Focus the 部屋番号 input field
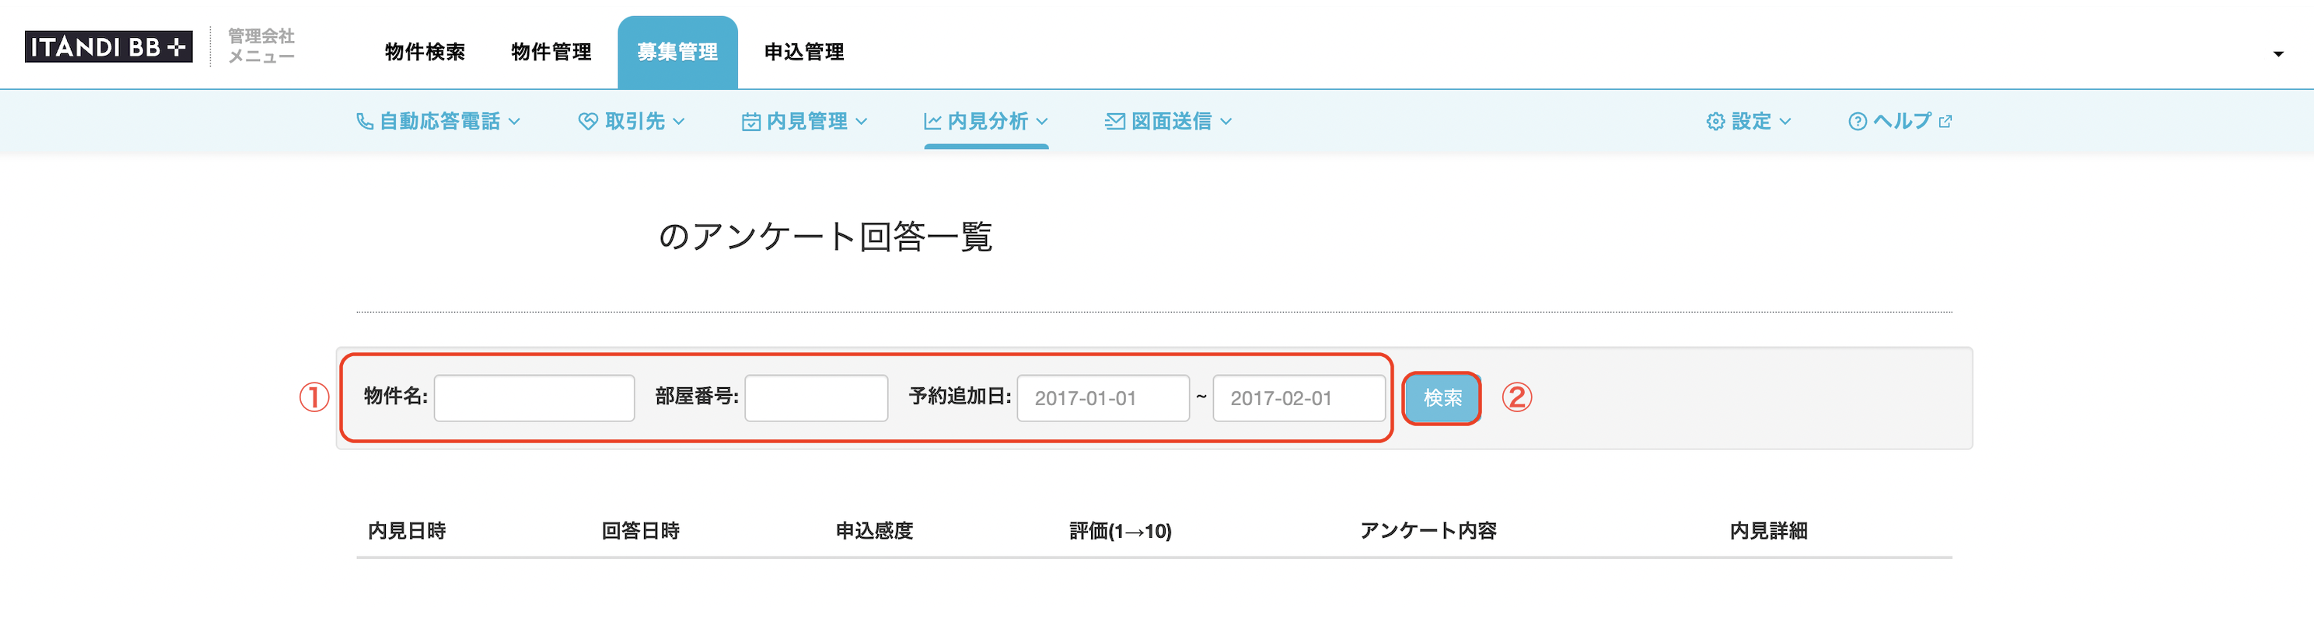The image size is (2314, 638). pyautogui.click(x=816, y=398)
